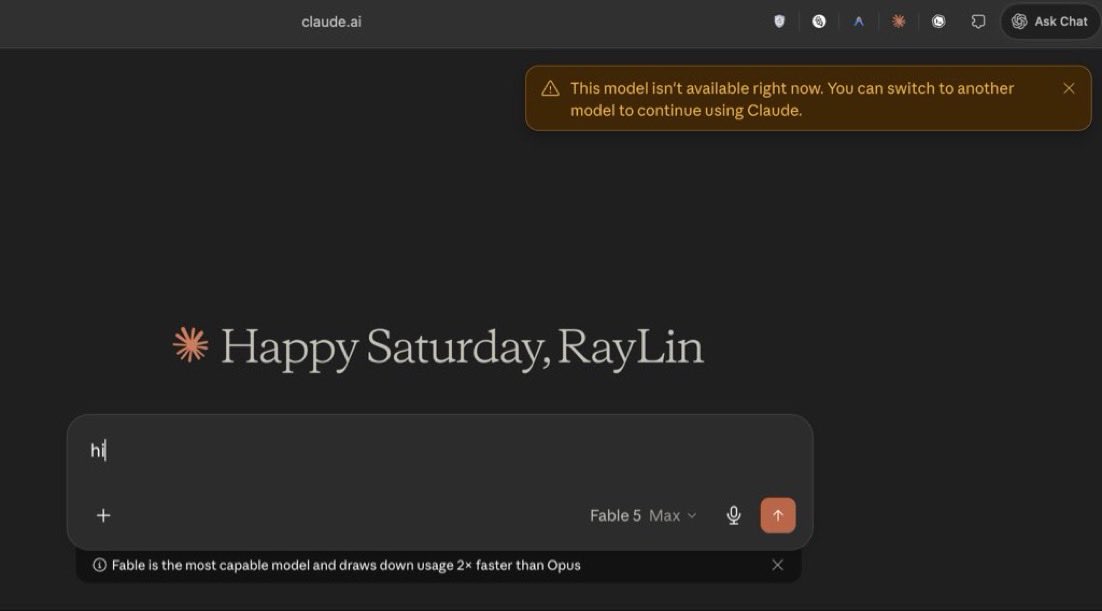Image resolution: width=1102 pixels, height=611 pixels.
Task: Click the orange Claude starburst toolbar icon
Action: point(898,22)
